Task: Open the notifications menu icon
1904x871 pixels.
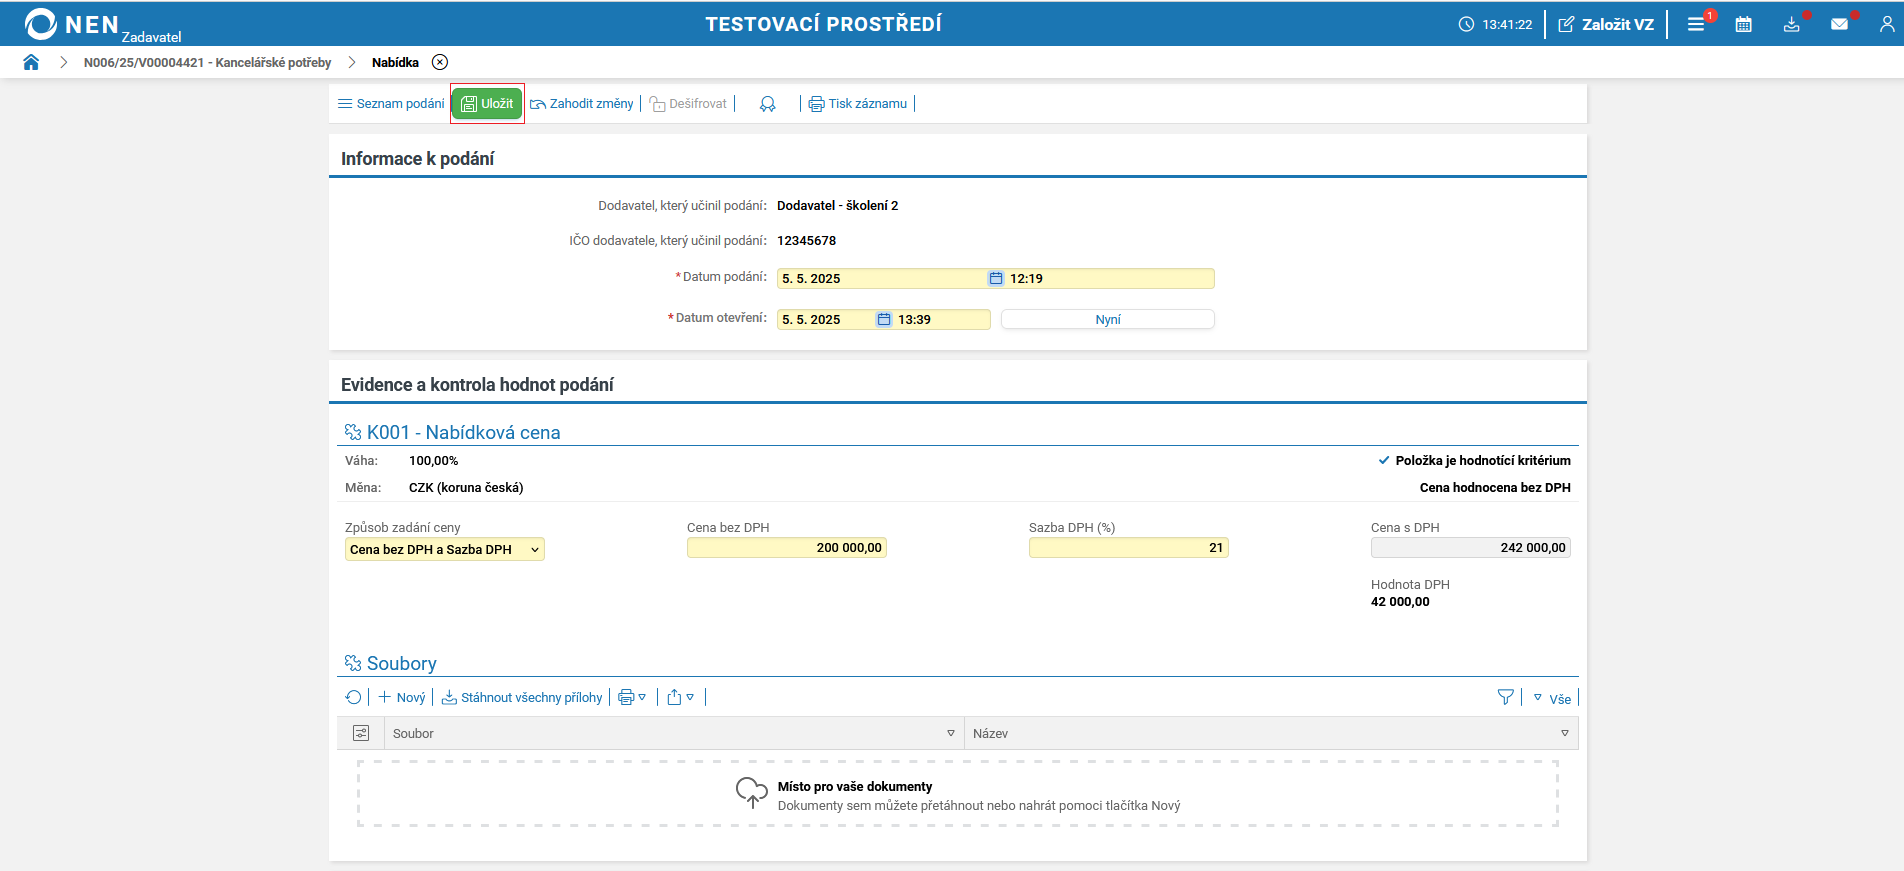Action: [x=1696, y=24]
